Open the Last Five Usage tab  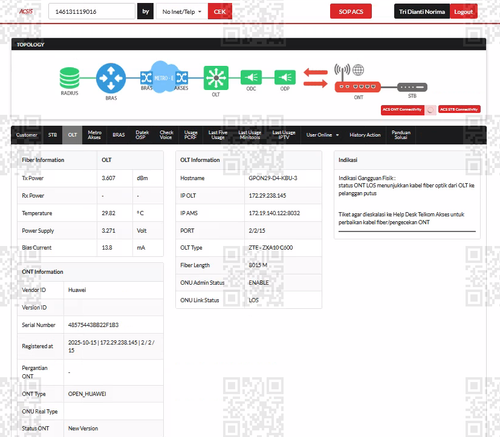click(218, 135)
